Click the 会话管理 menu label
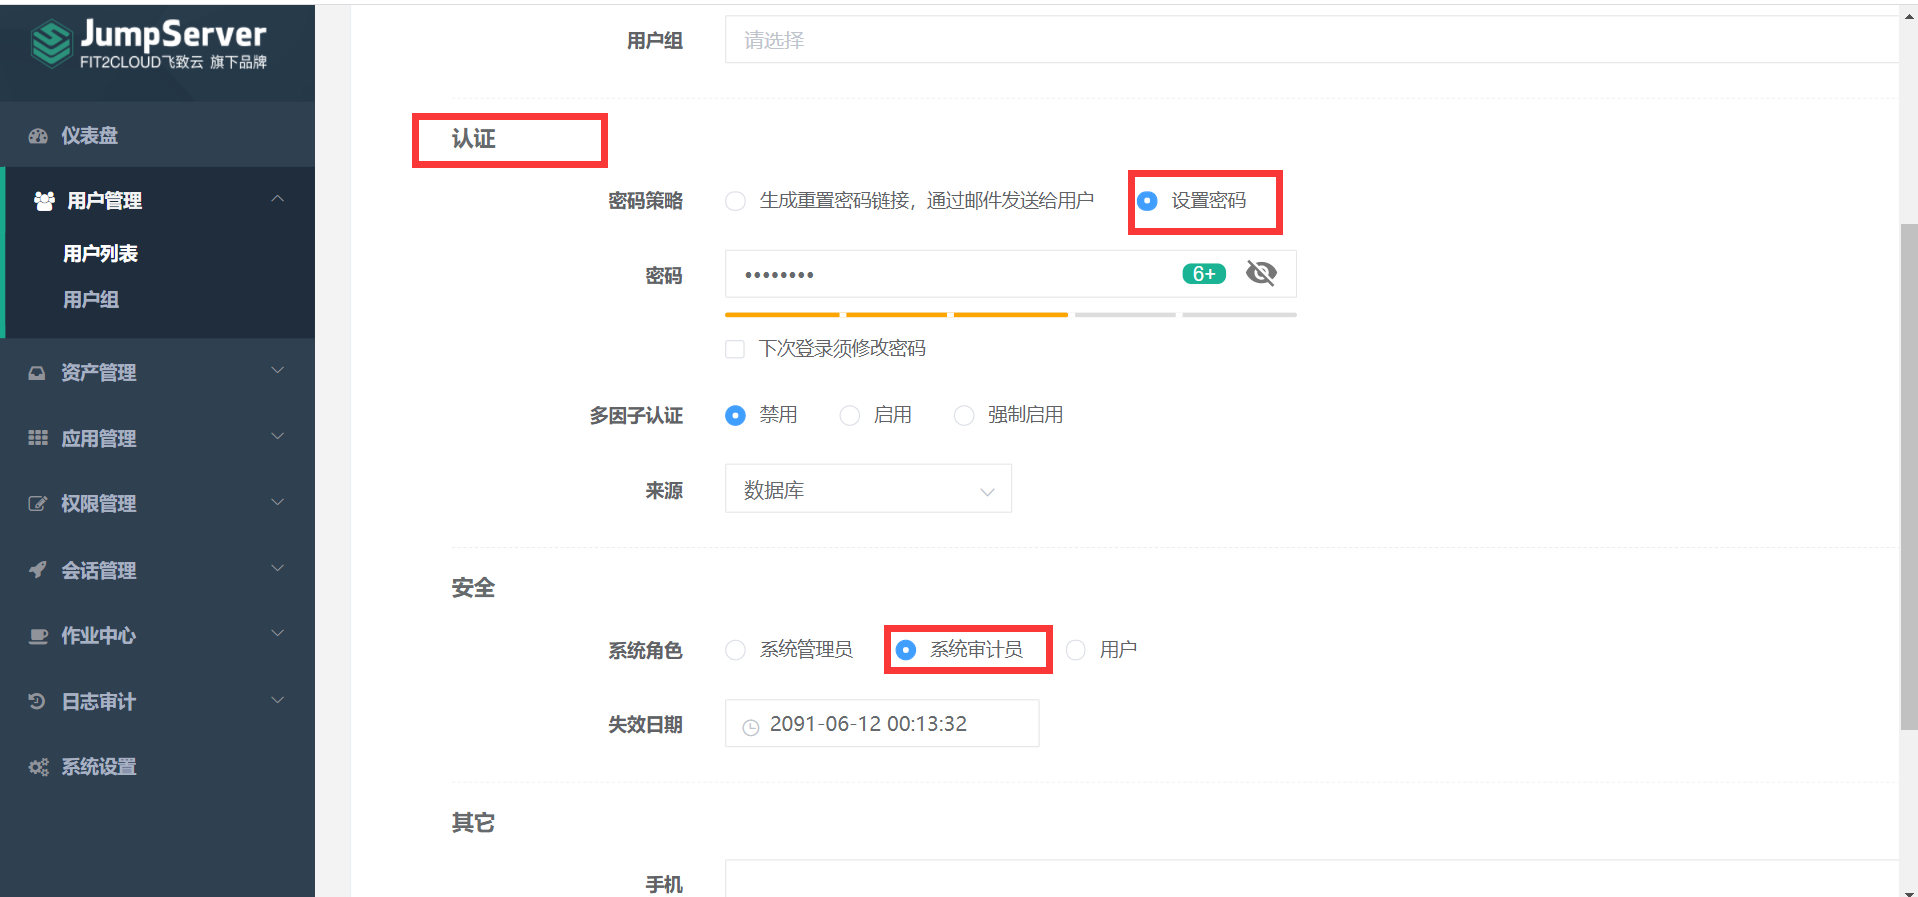Viewport: 1918px width, 897px height. point(98,570)
